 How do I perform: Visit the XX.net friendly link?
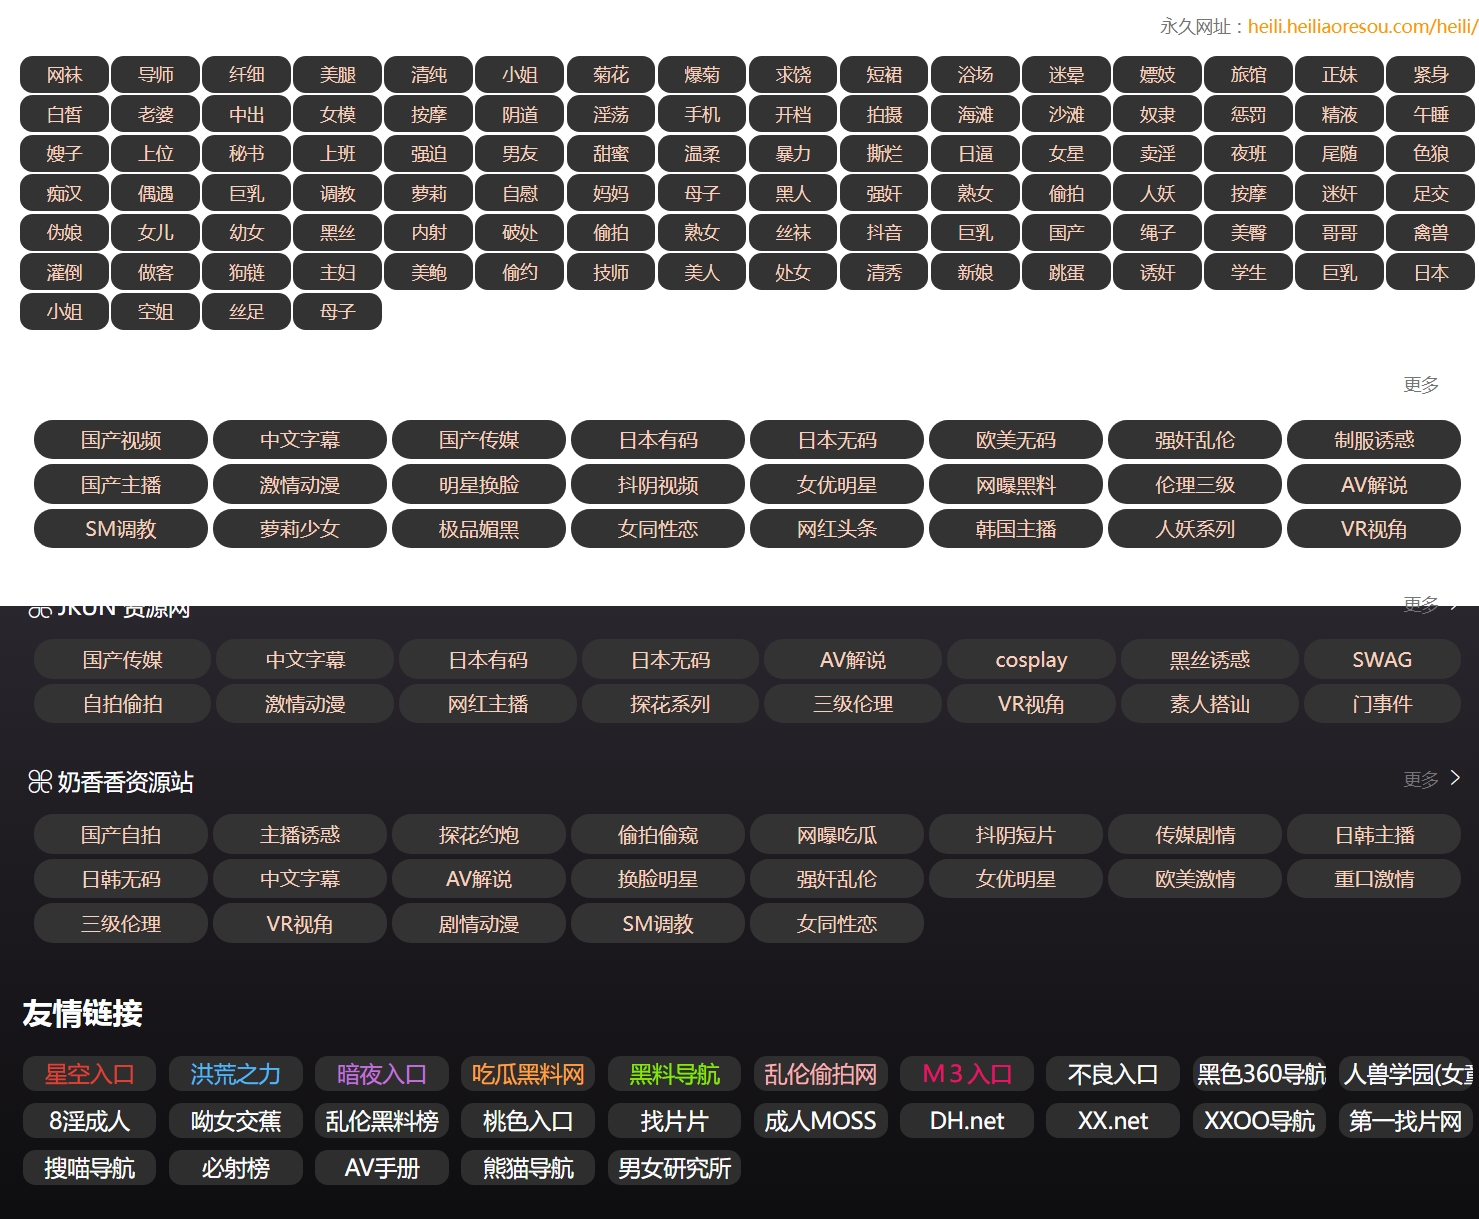[x=1112, y=1121]
